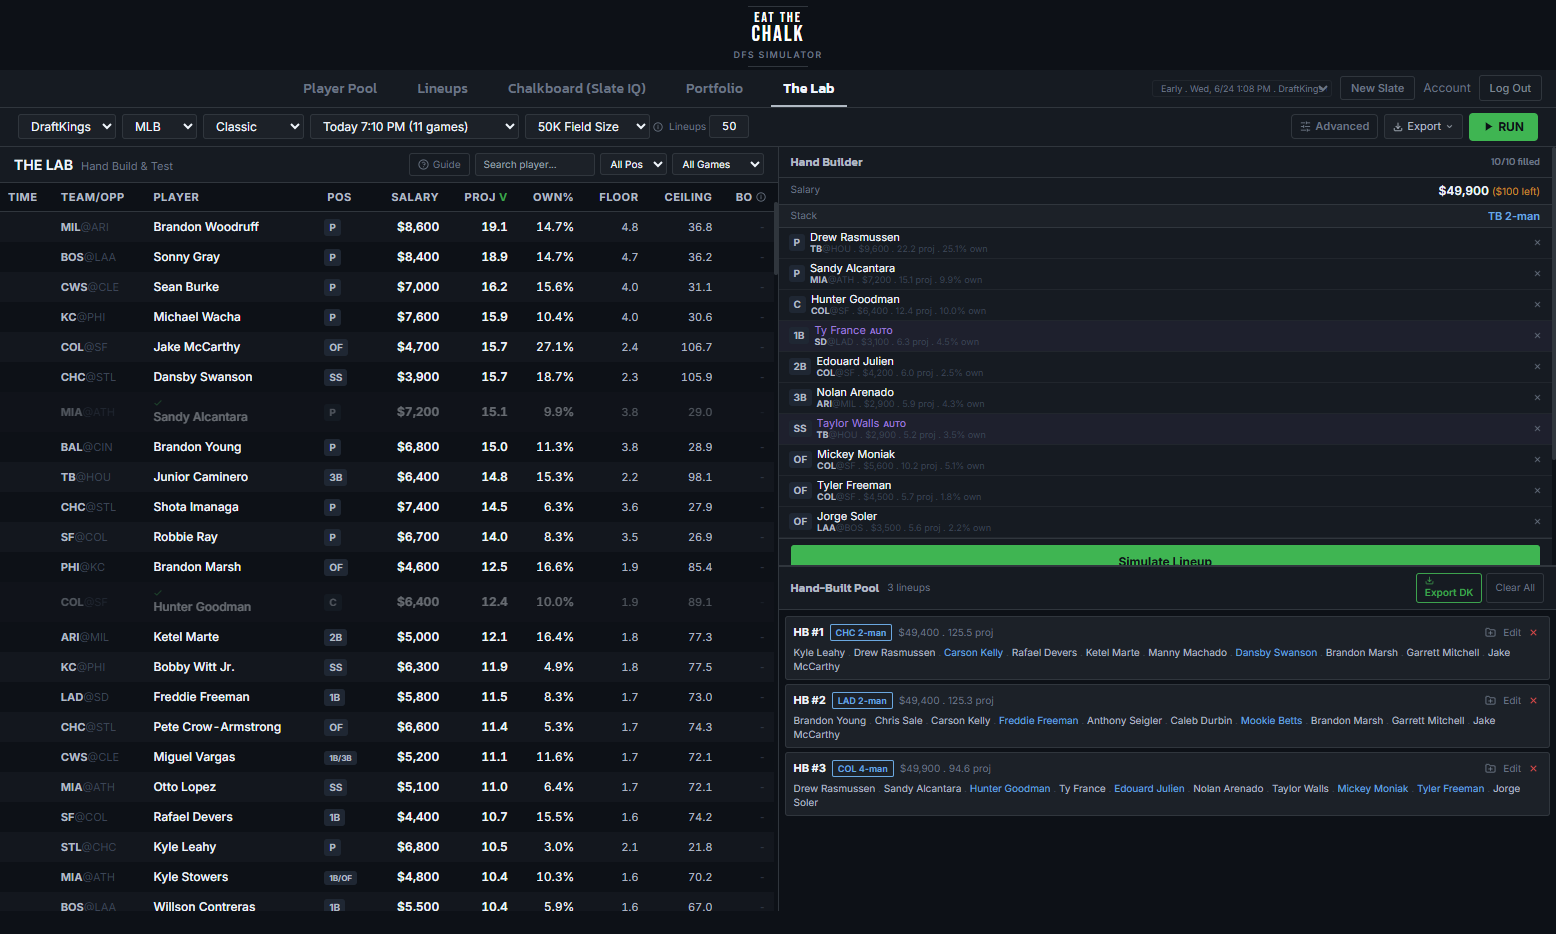The width and height of the screenshot is (1556, 934).
Task: Open the MLB sport dropdown
Action: pyautogui.click(x=159, y=127)
